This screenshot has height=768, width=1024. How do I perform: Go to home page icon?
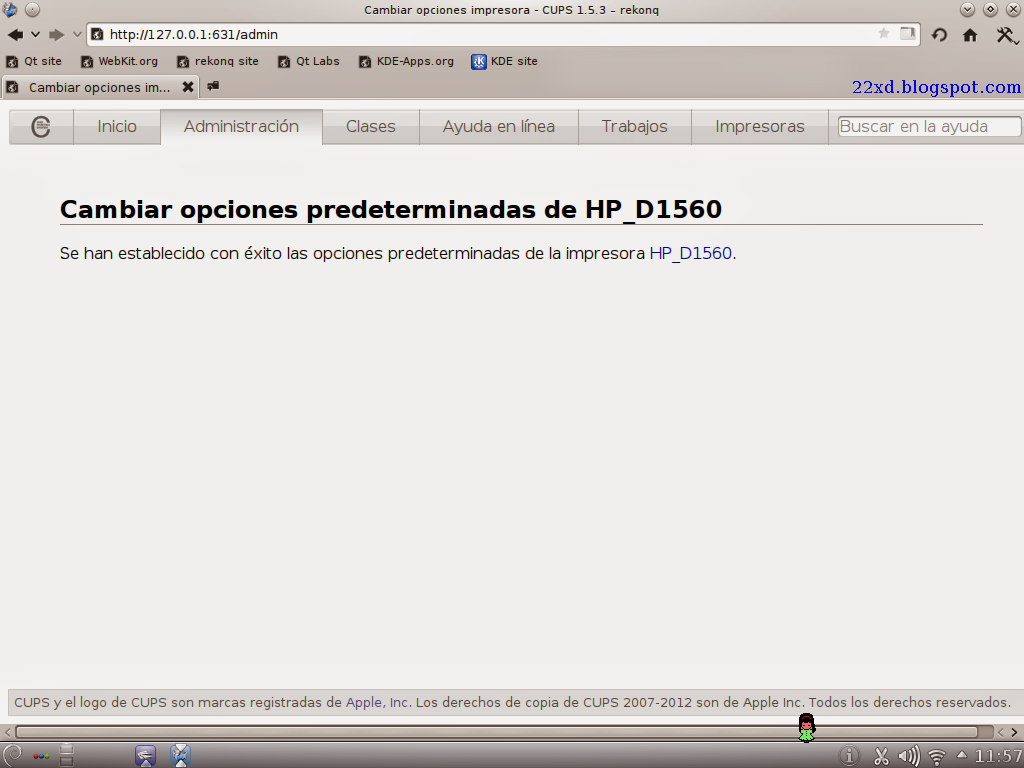coord(970,35)
